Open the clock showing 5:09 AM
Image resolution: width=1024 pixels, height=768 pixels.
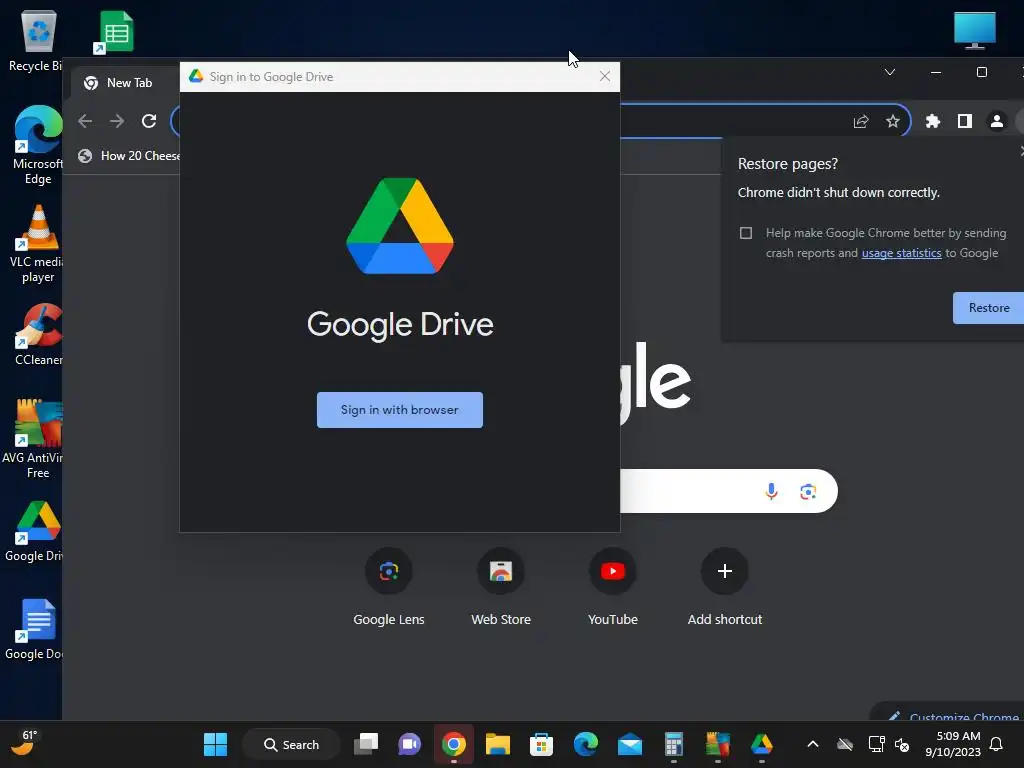(x=953, y=744)
